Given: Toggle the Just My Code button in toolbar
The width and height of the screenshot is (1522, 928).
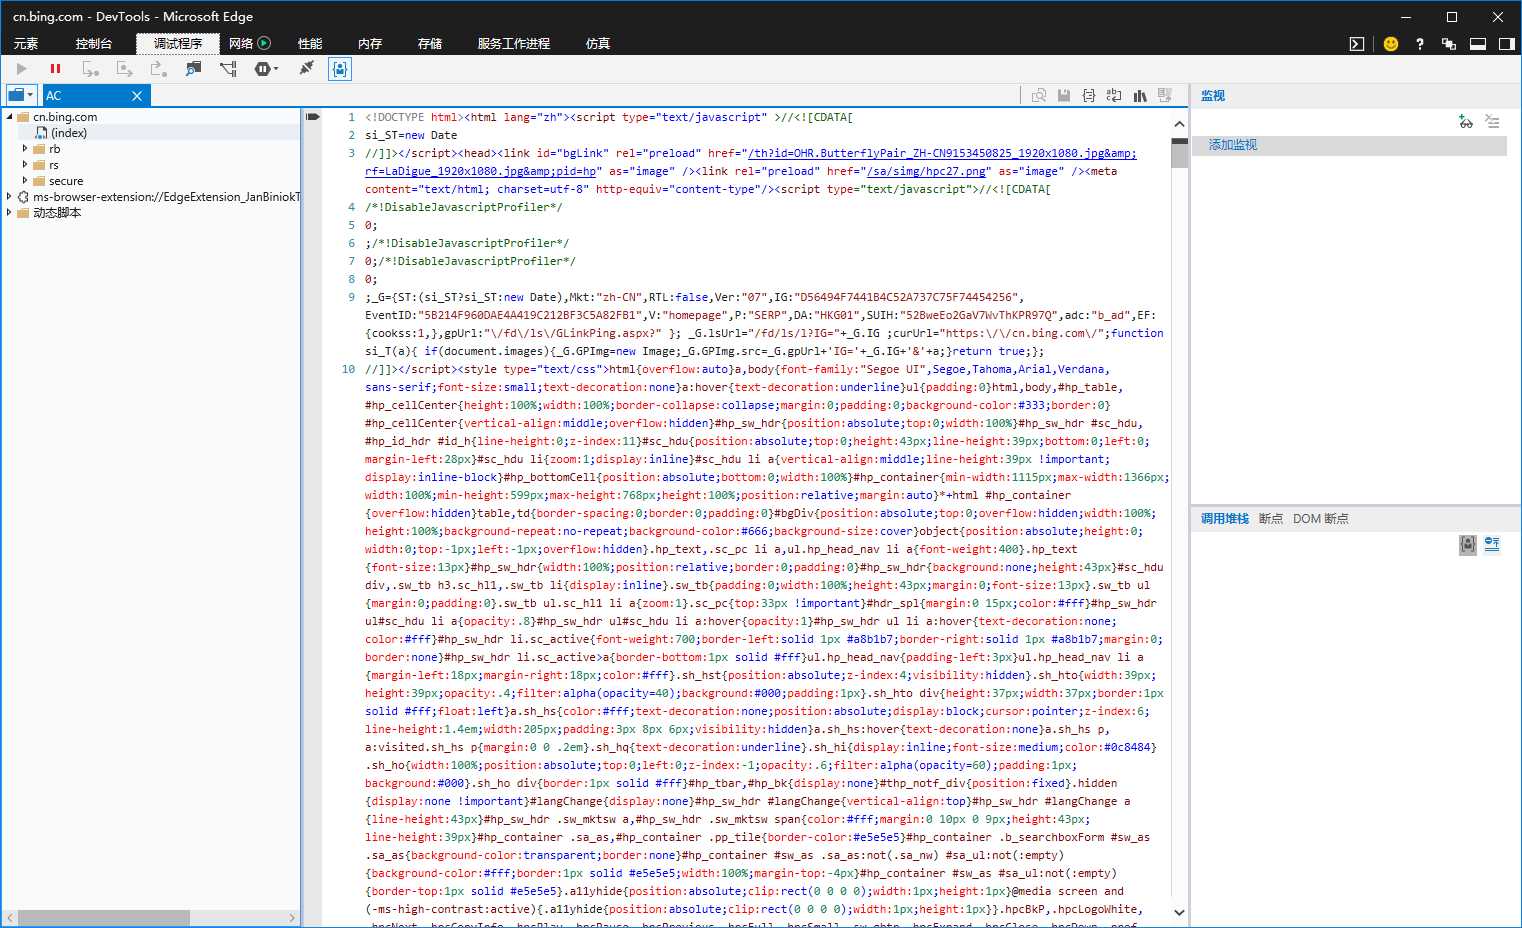Looking at the screenshot, I should pyautogui.click(x=340, y=69).
